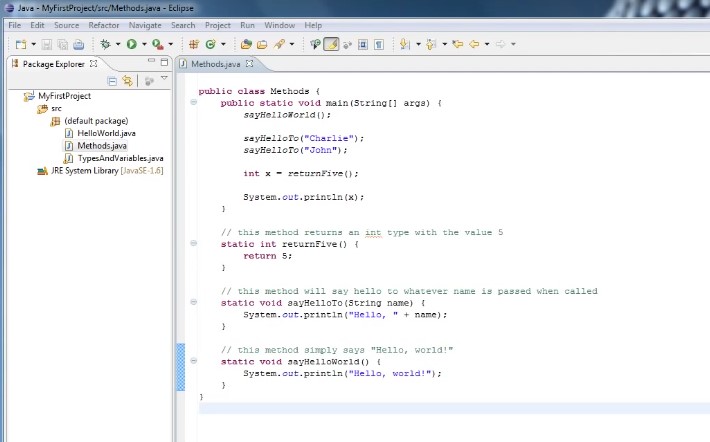The image size is (710, 442).
Task: Open the Refactor menu
Action: (x=104, y=25)
